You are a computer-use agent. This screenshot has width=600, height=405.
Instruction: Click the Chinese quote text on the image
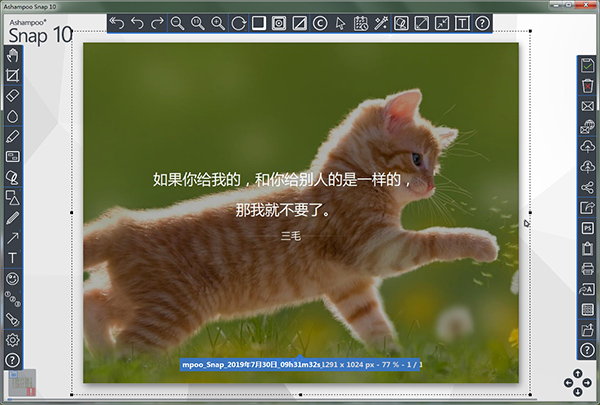point(282,194)
